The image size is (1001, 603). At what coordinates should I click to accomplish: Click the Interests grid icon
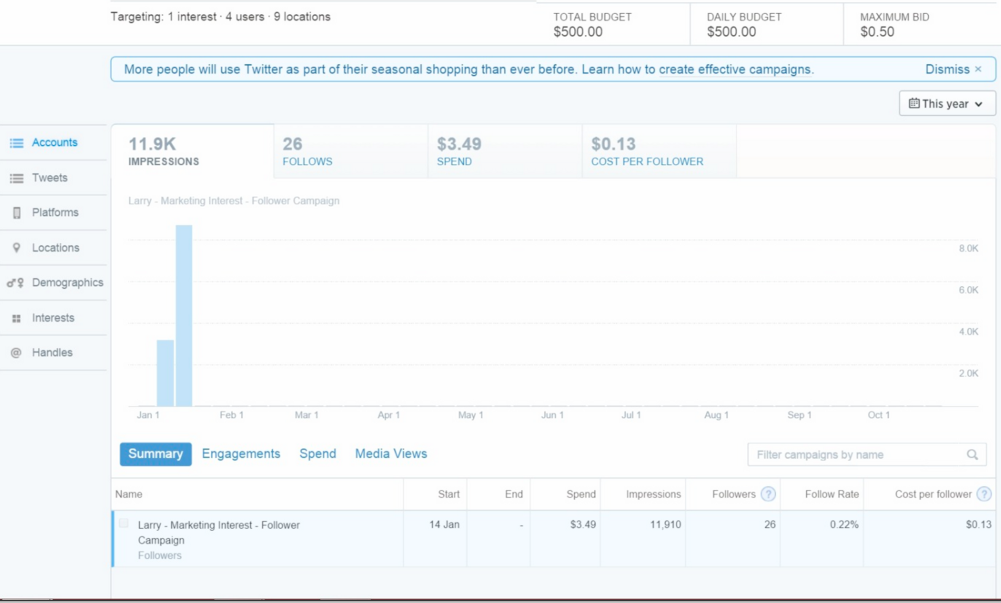tap(16, 318)
